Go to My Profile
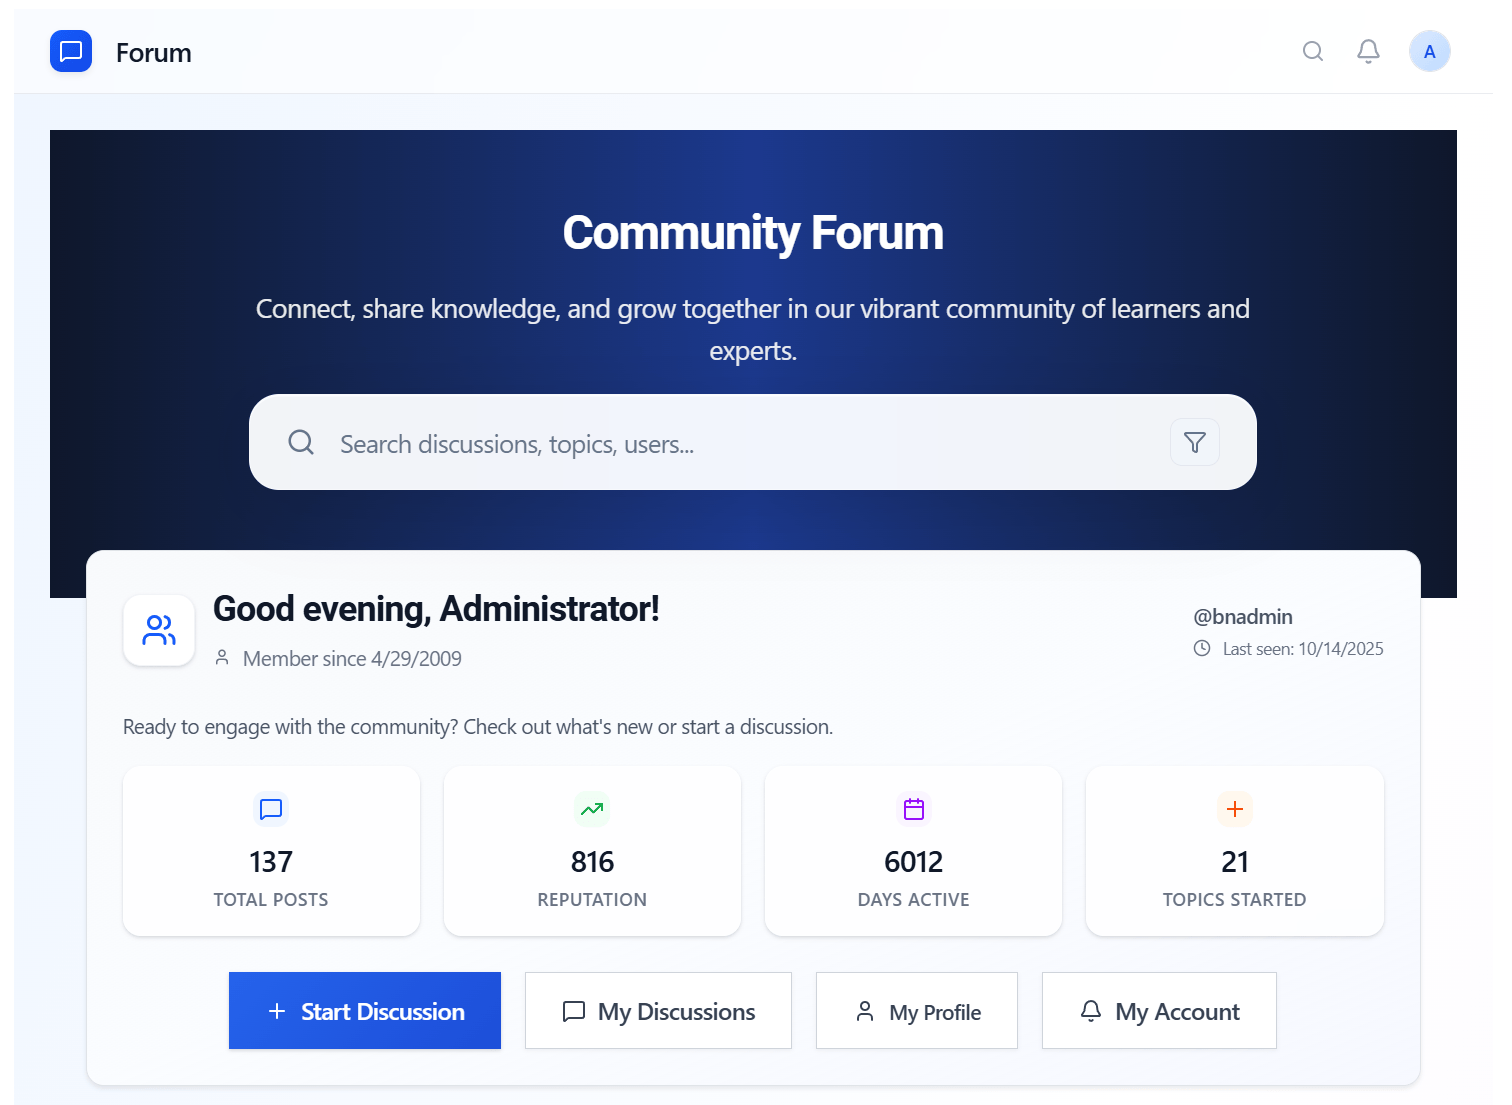Viewport: 1512px width, 1105px height. click(916, 1011)
